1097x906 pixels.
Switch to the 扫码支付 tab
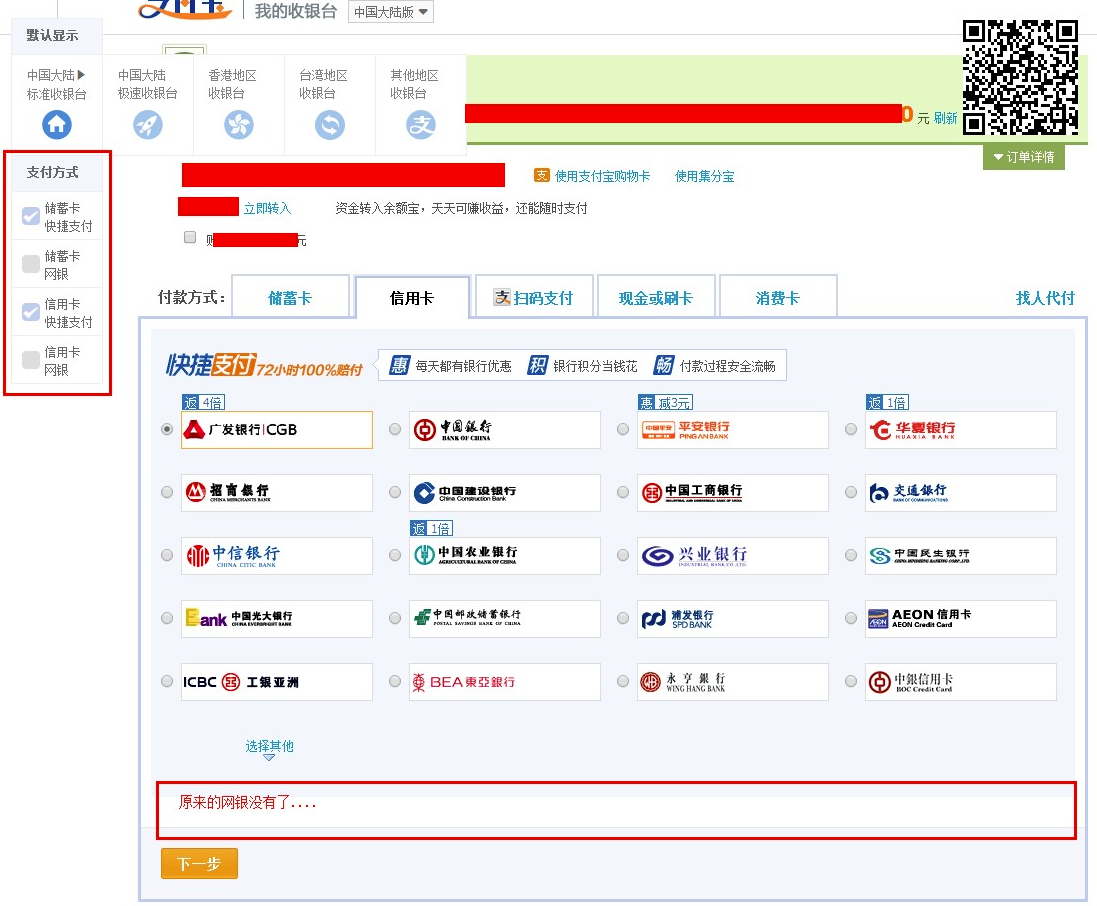pos(534,297)
